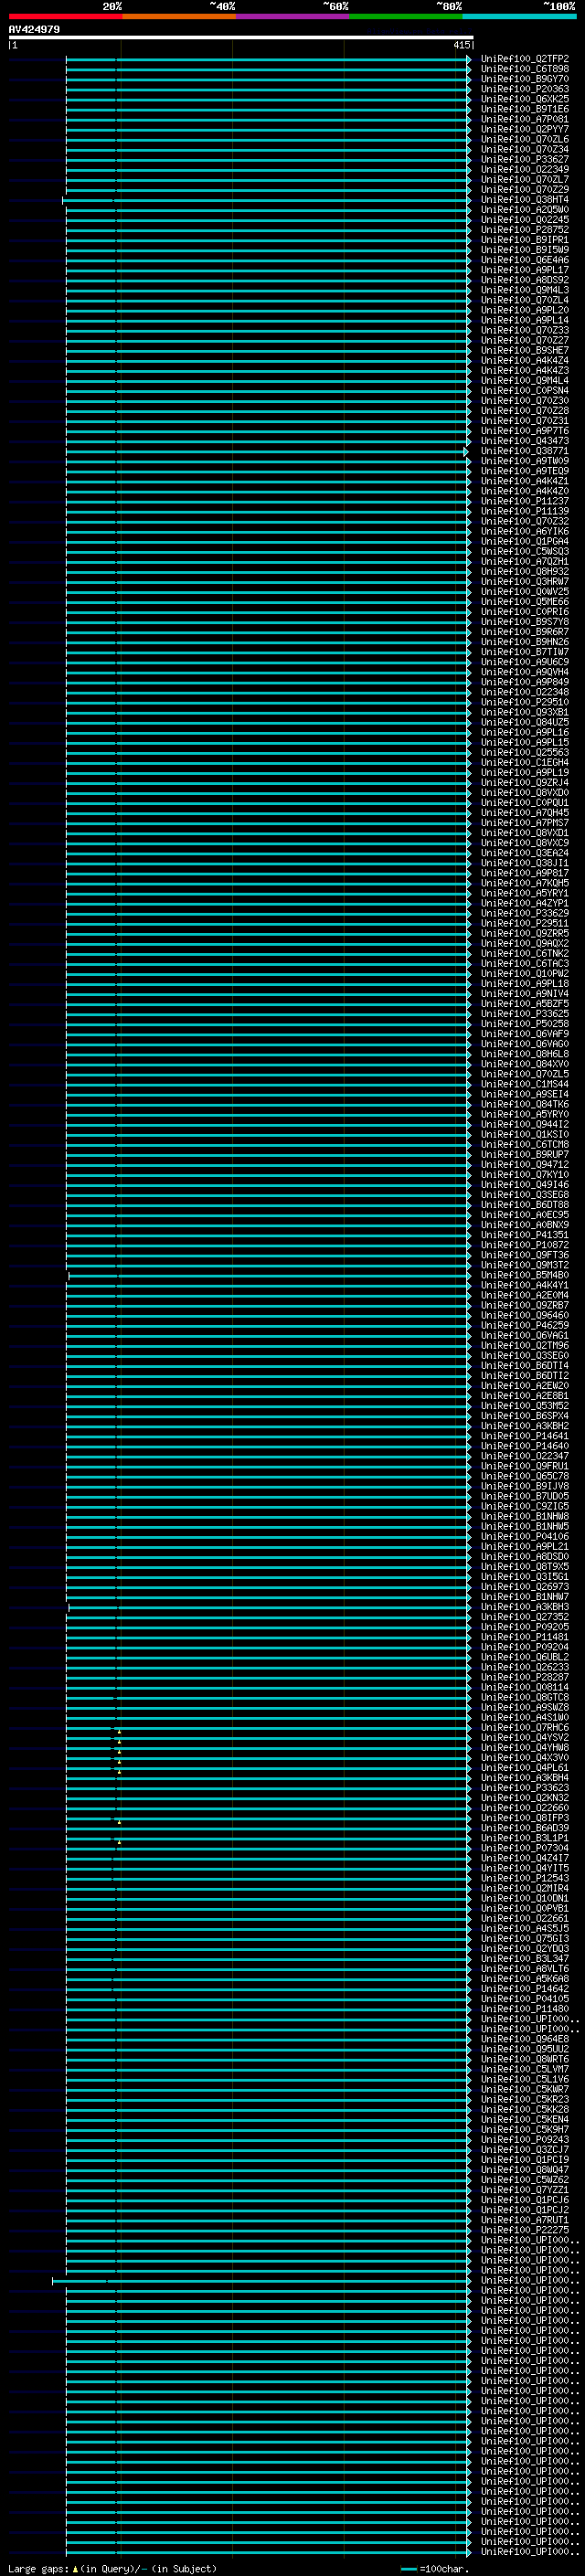
Task: Select hit label UniRef100_A4K4Z4
Action: pos(525,360)
